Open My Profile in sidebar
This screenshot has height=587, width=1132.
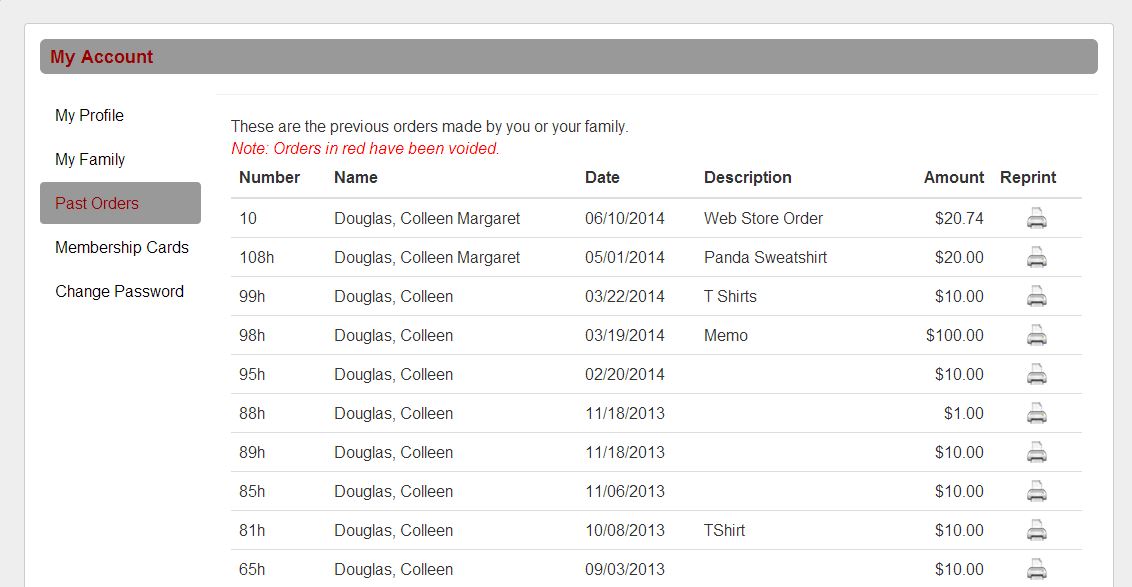(x=90, y=116)
